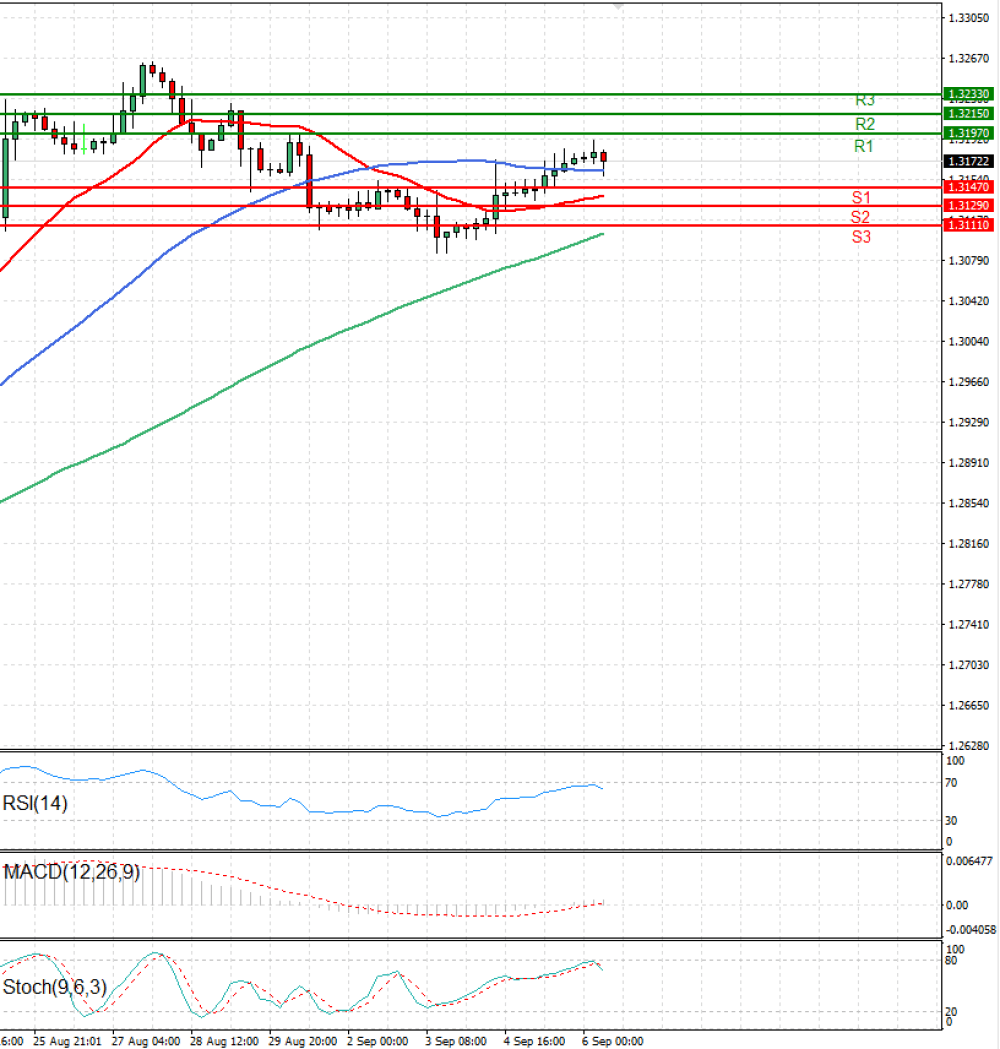Click the current price 1.31722 tag
1000x1049 pixels.
click(969, 161)
